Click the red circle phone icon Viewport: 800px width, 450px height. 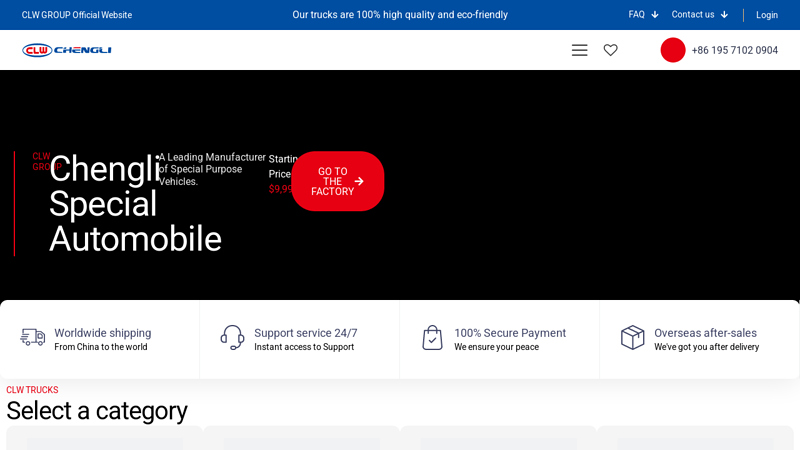pos(672,50)
